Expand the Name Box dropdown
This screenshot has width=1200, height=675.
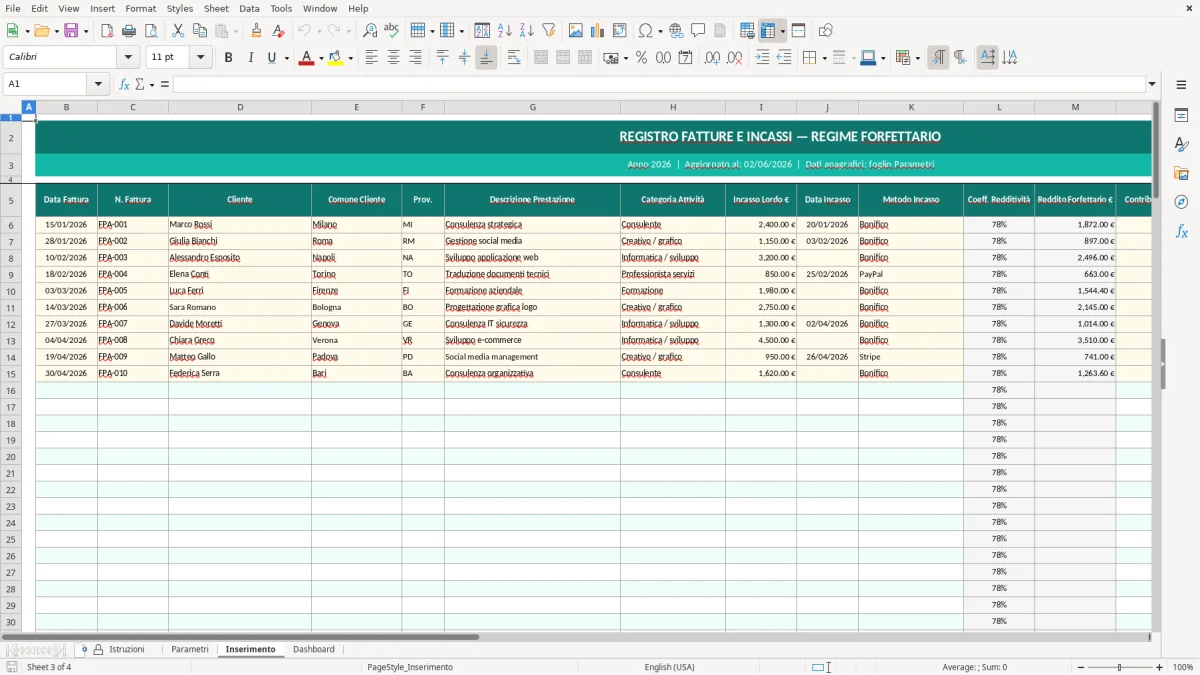[99, 84]
